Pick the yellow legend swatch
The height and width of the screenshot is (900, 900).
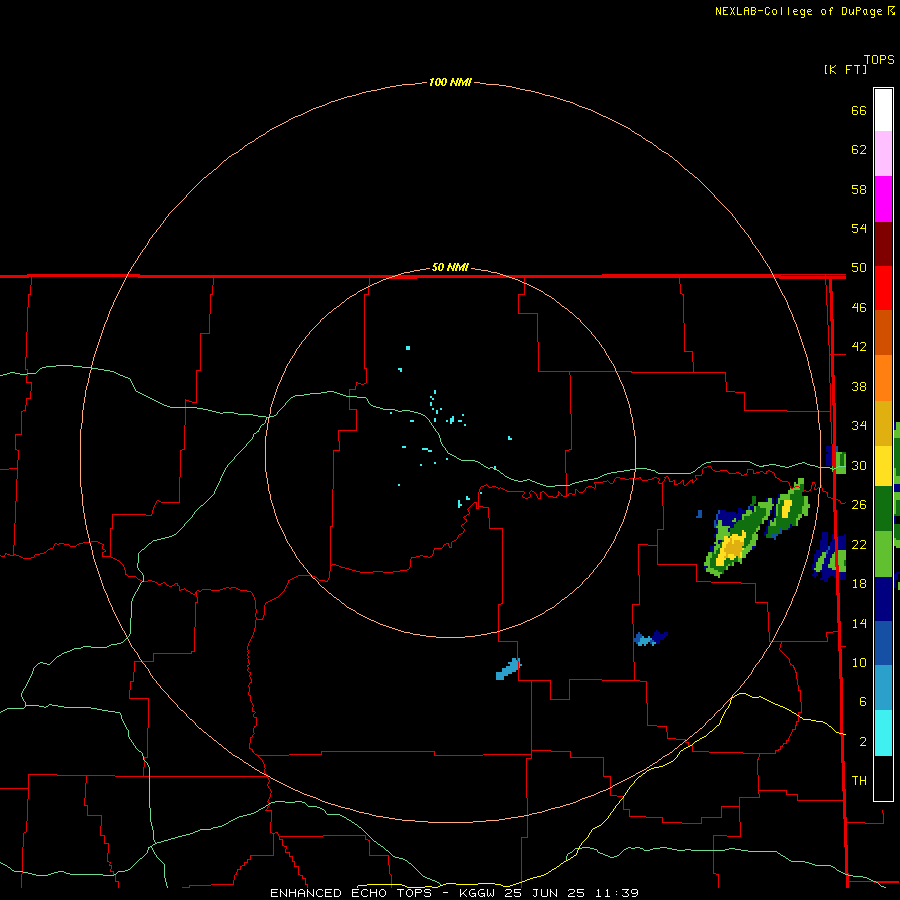[x=883, y=466]
